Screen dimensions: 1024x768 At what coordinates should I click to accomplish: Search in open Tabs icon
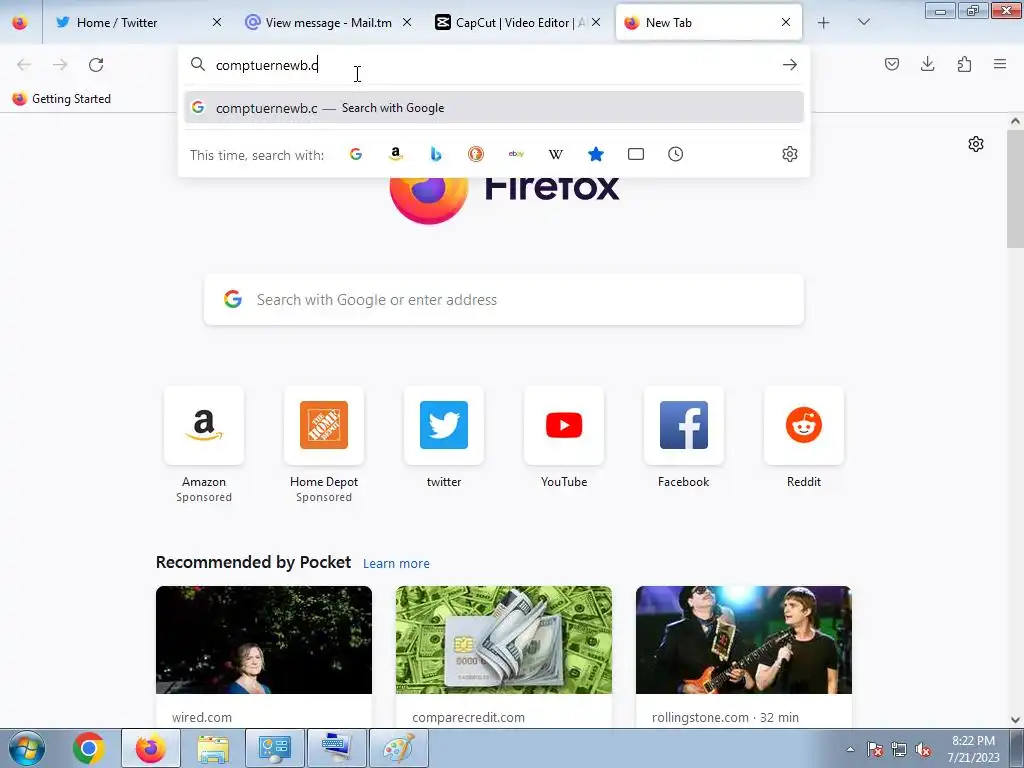635,154
